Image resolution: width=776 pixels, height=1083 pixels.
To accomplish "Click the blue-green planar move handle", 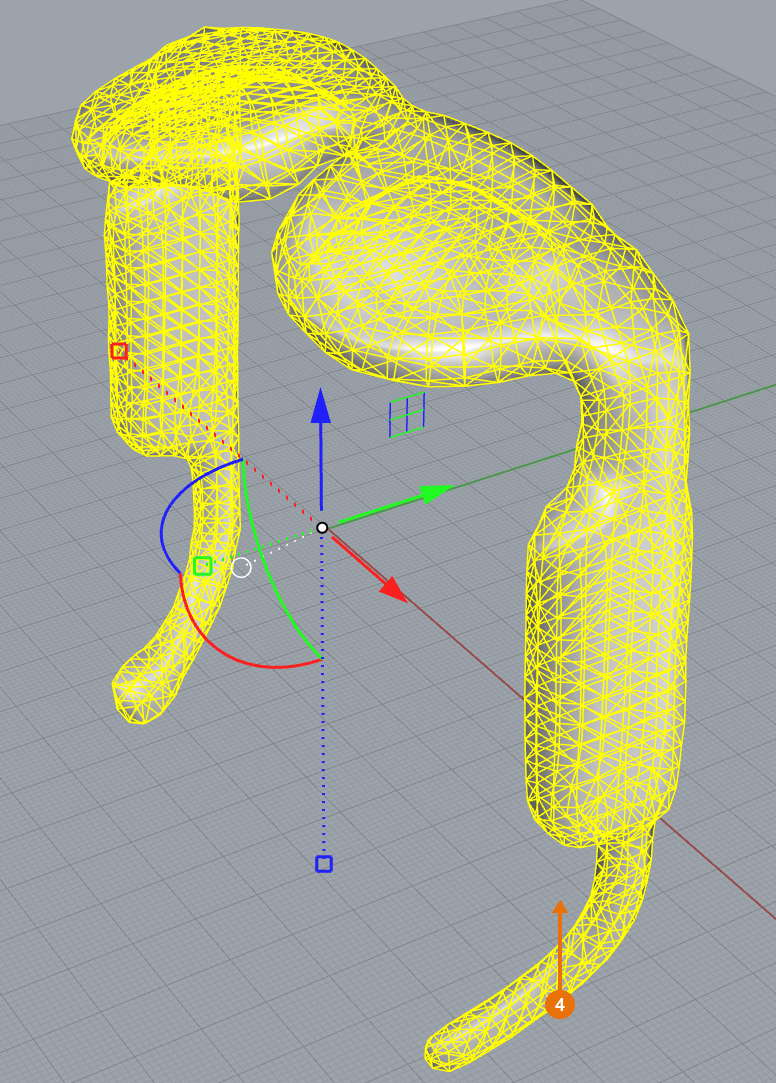I will point(407,415).
